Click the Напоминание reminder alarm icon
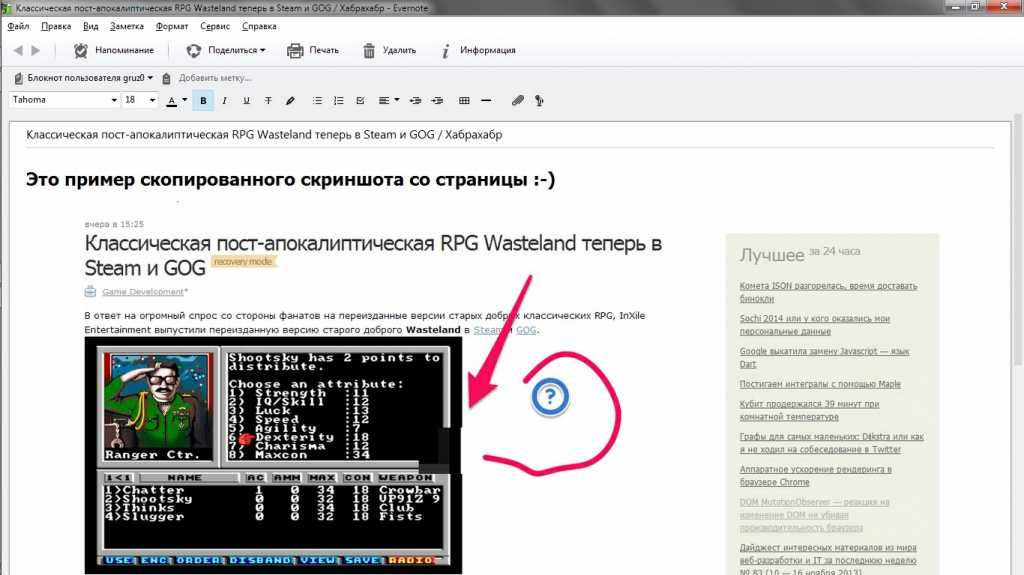This screenshot has width=1024, height=575. point(81,50)
